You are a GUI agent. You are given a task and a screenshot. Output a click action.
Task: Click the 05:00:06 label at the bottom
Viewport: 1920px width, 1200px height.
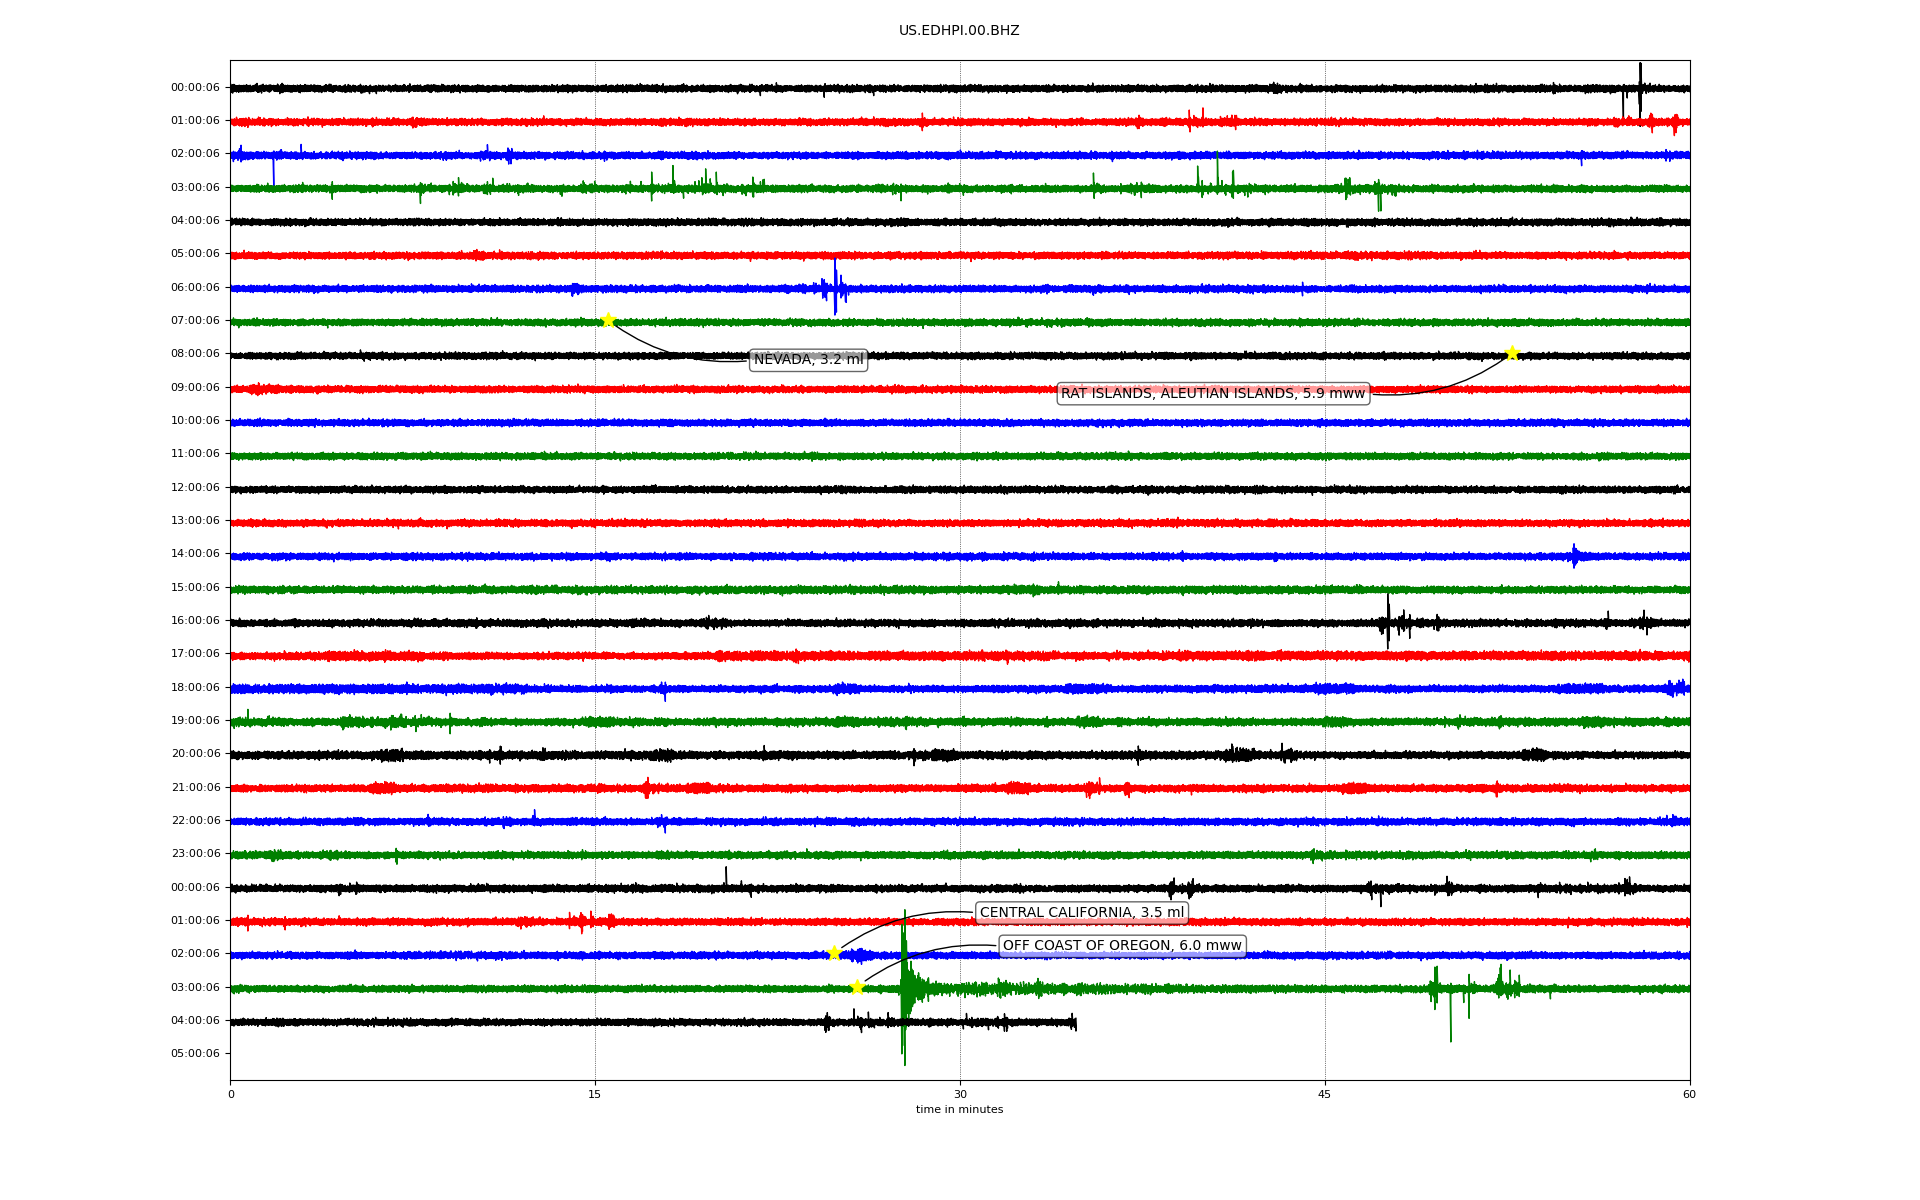[x=195, y=1053]
